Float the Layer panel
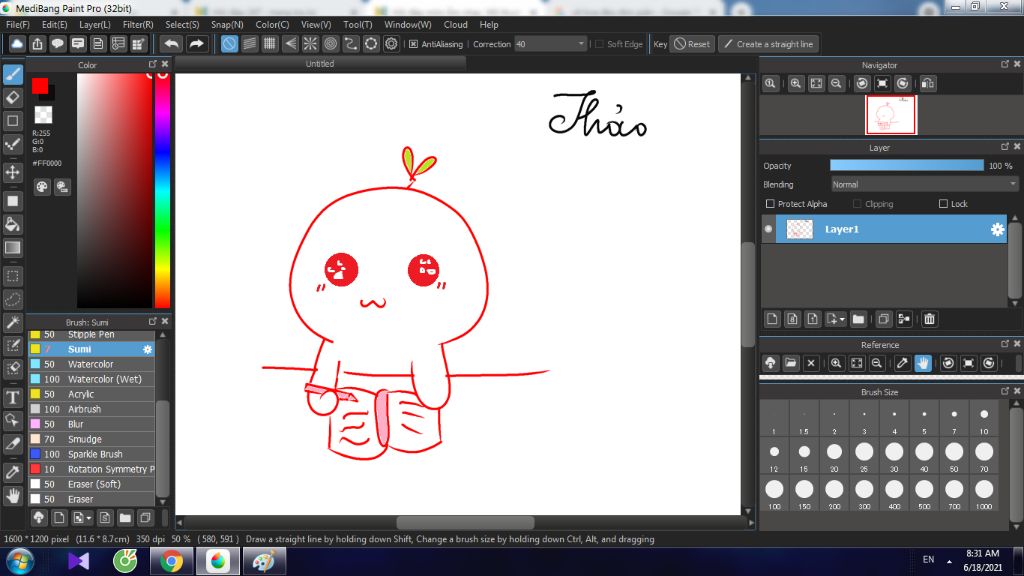The width and height of the screenshot is (1024, 576). (1004, 147)
